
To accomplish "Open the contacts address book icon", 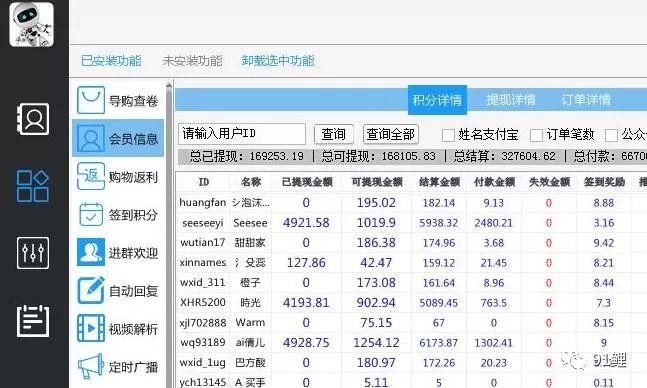I will [33, 120].
